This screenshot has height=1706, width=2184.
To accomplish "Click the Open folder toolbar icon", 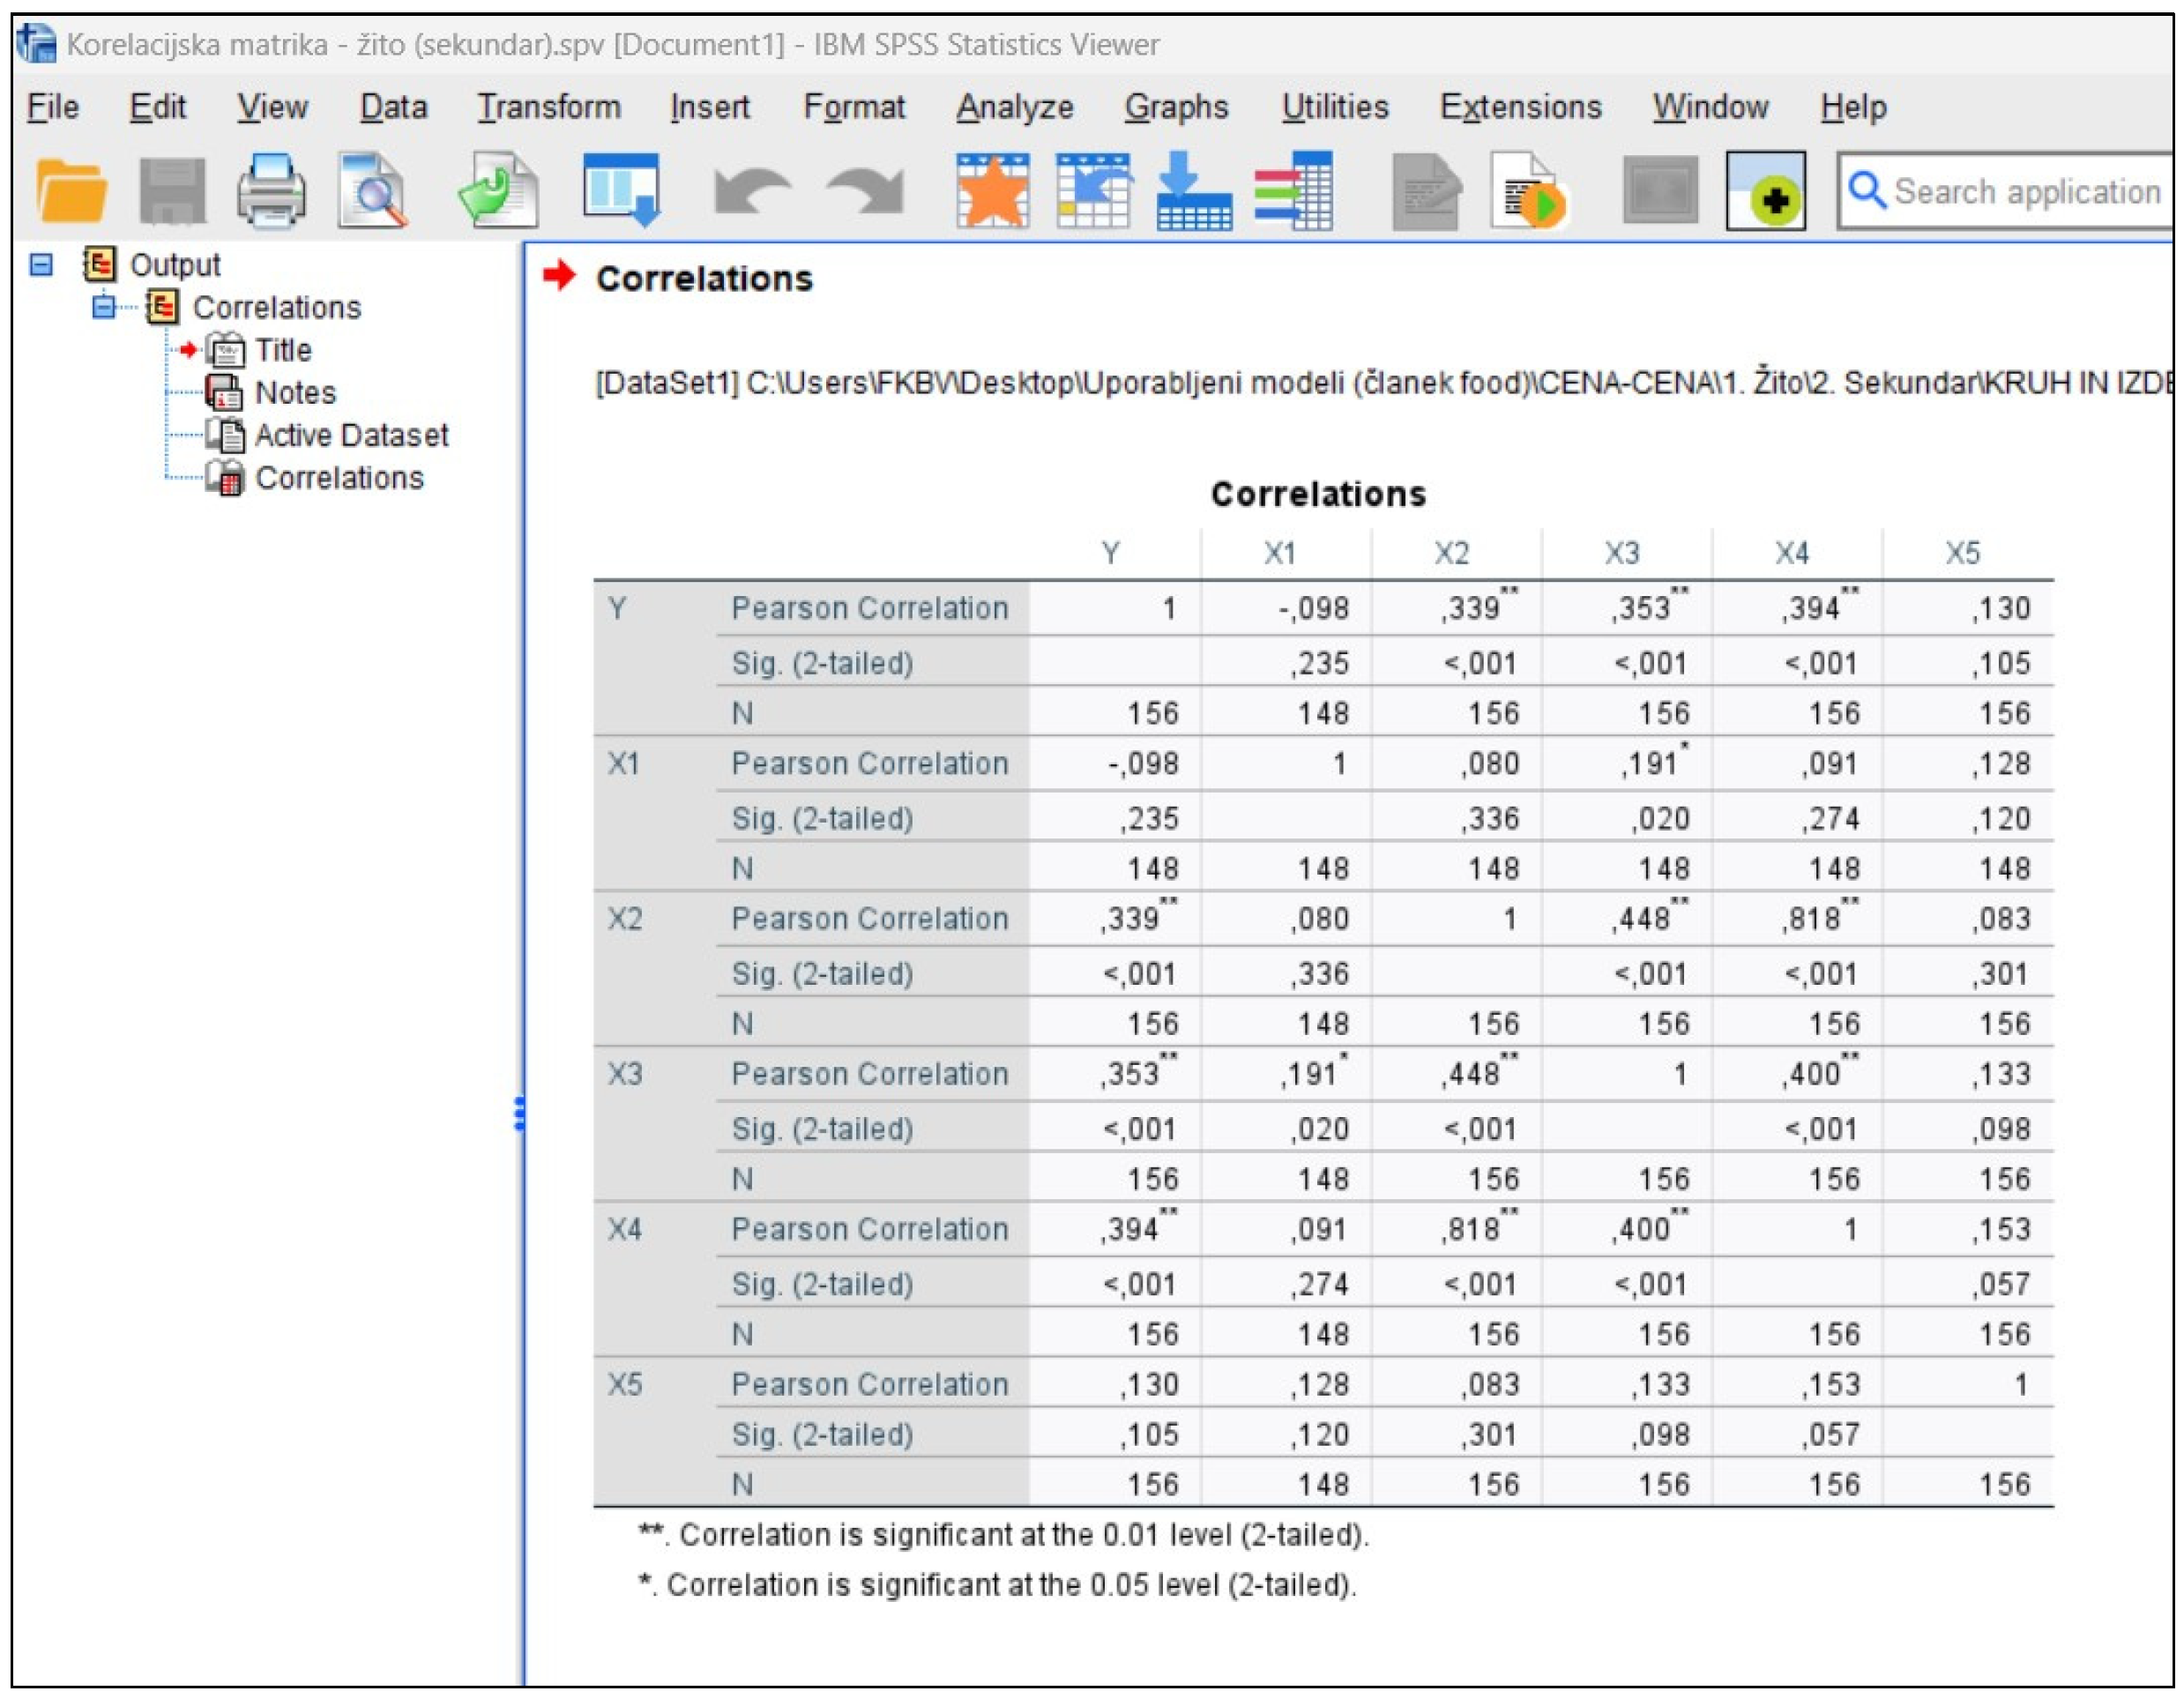I will [x=71, y=190].
